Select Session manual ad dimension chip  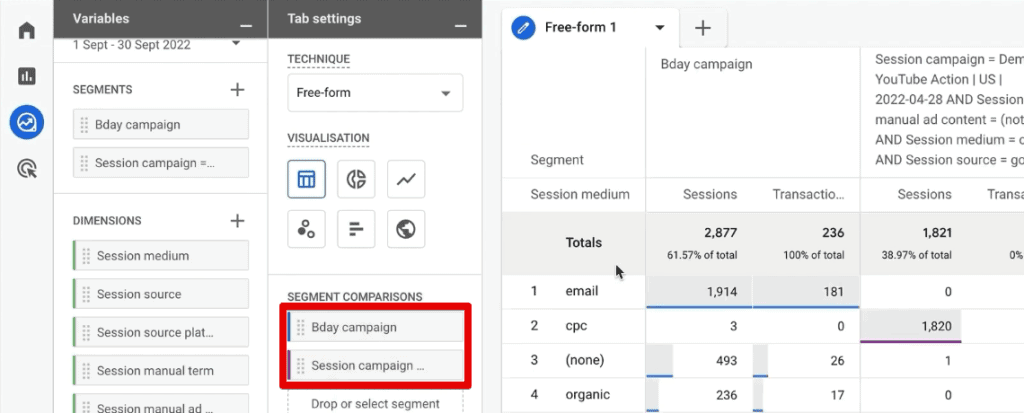coord(161,404)
